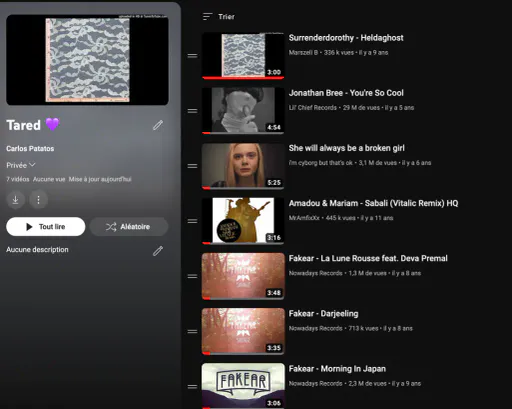512x409 pixels.
Task: Select the handle beside Fakear - Darjeeling
Action: [192, 331]
